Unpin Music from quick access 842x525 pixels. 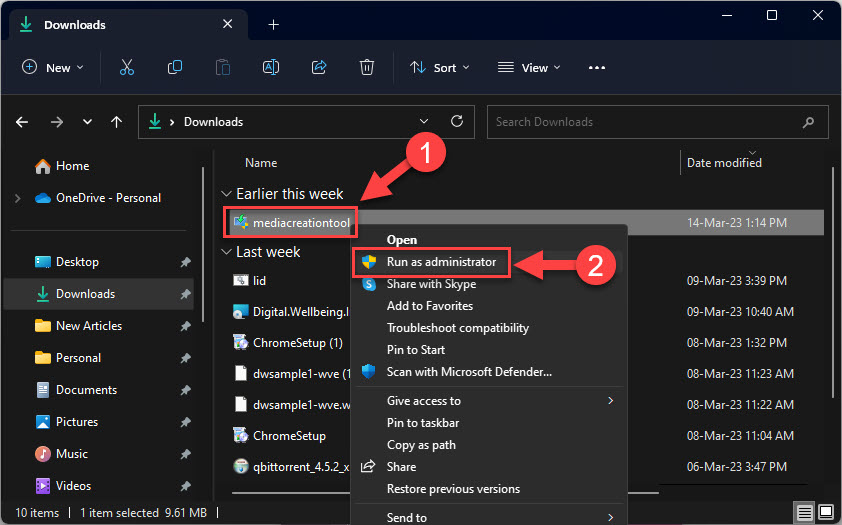pyautogui.click(x=185, y=454)
